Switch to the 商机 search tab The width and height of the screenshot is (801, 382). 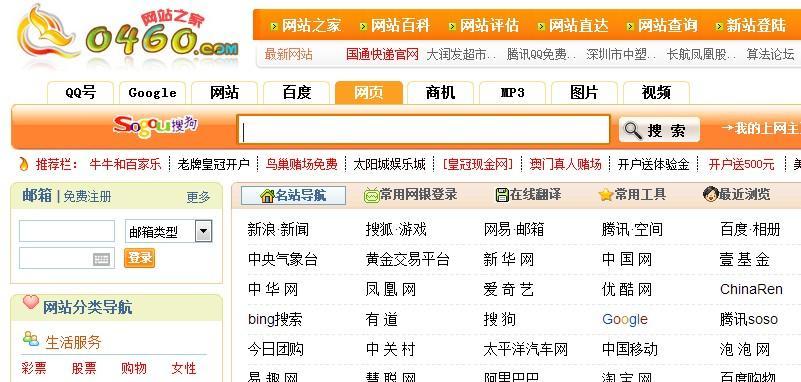[x=440, y=93]
